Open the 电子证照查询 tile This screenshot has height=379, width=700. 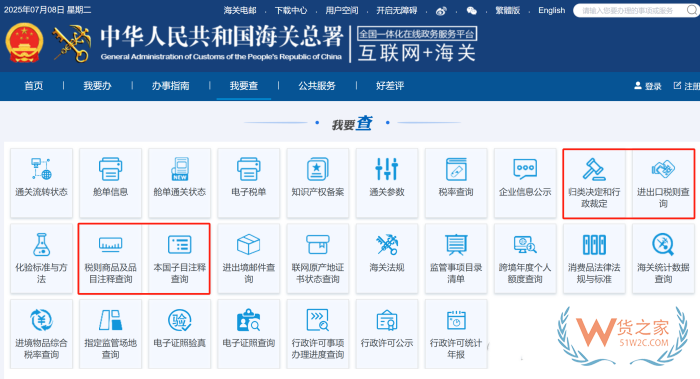(249, 334)
